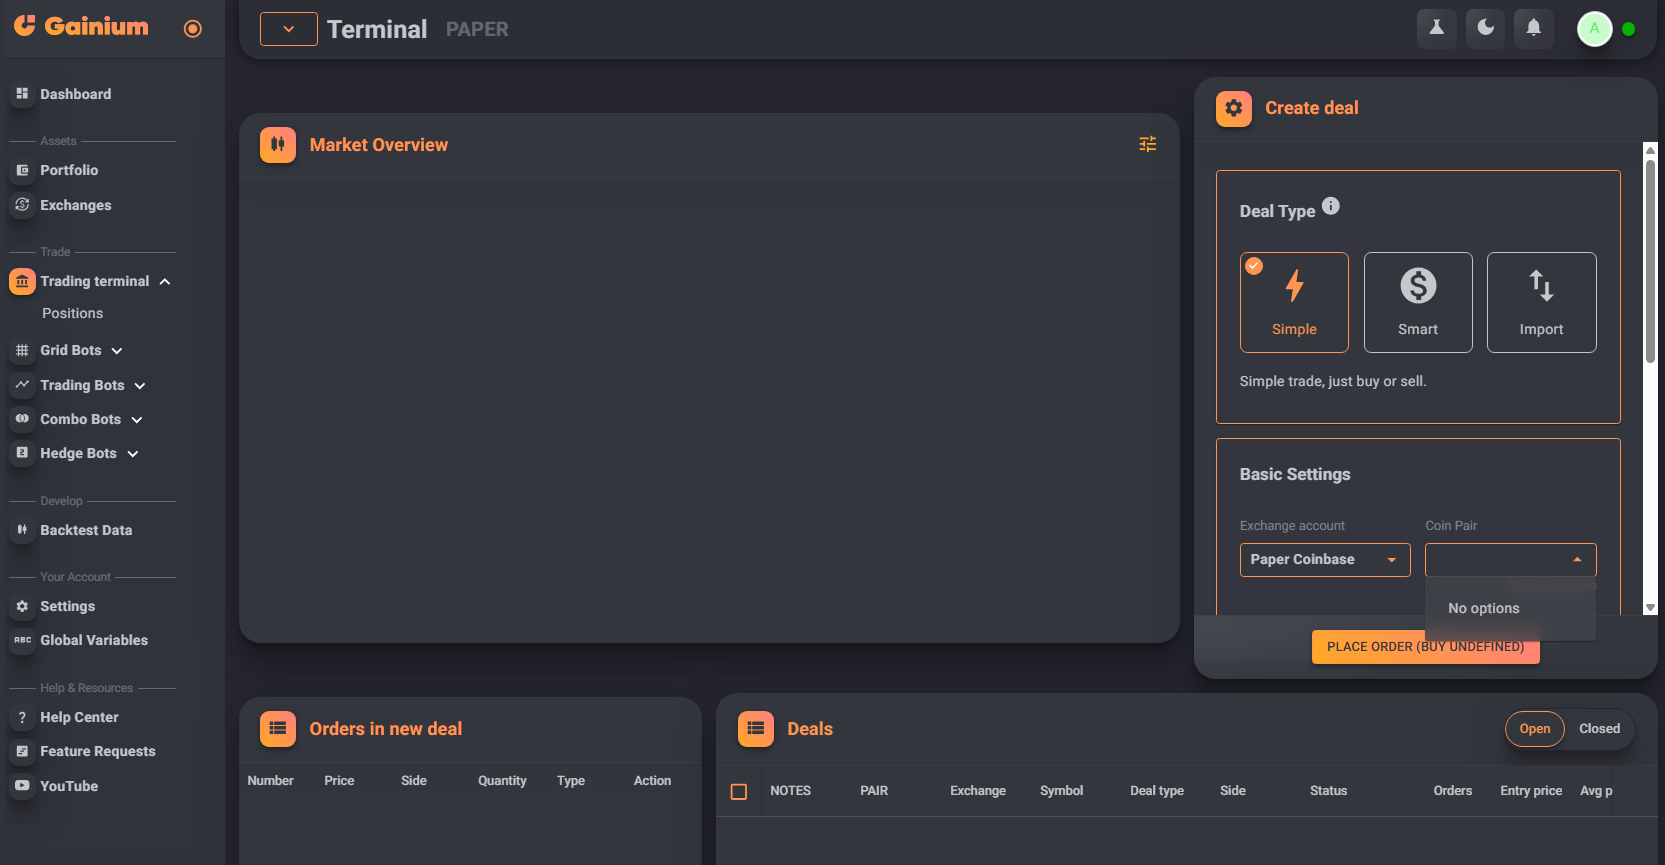Click the Coin Pair input field

[1497, 560]
